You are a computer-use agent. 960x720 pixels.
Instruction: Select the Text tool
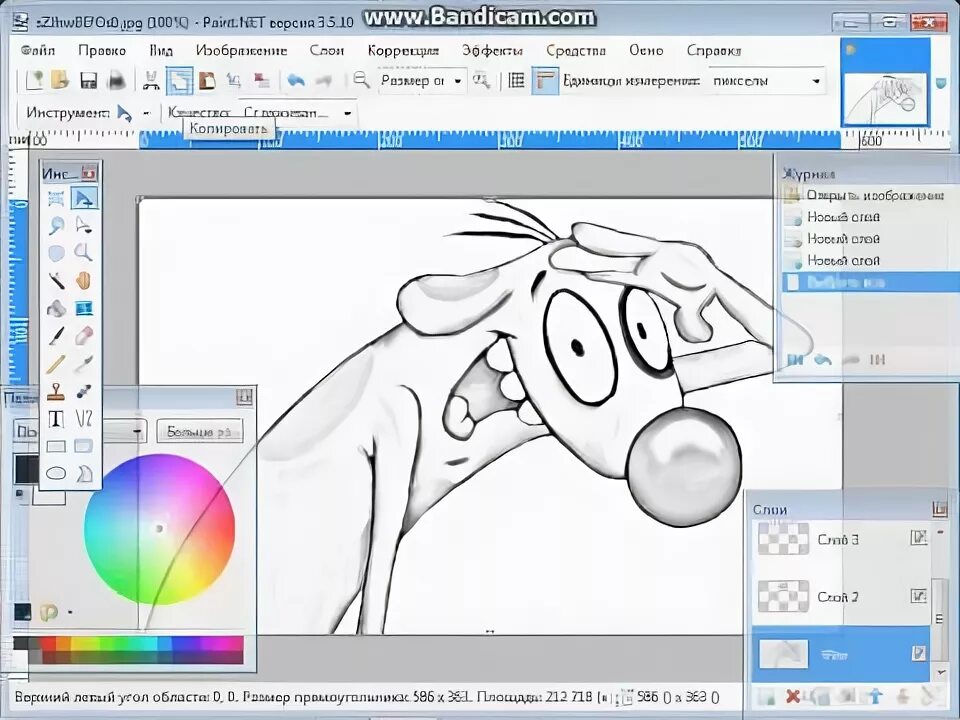pos(56,419)
